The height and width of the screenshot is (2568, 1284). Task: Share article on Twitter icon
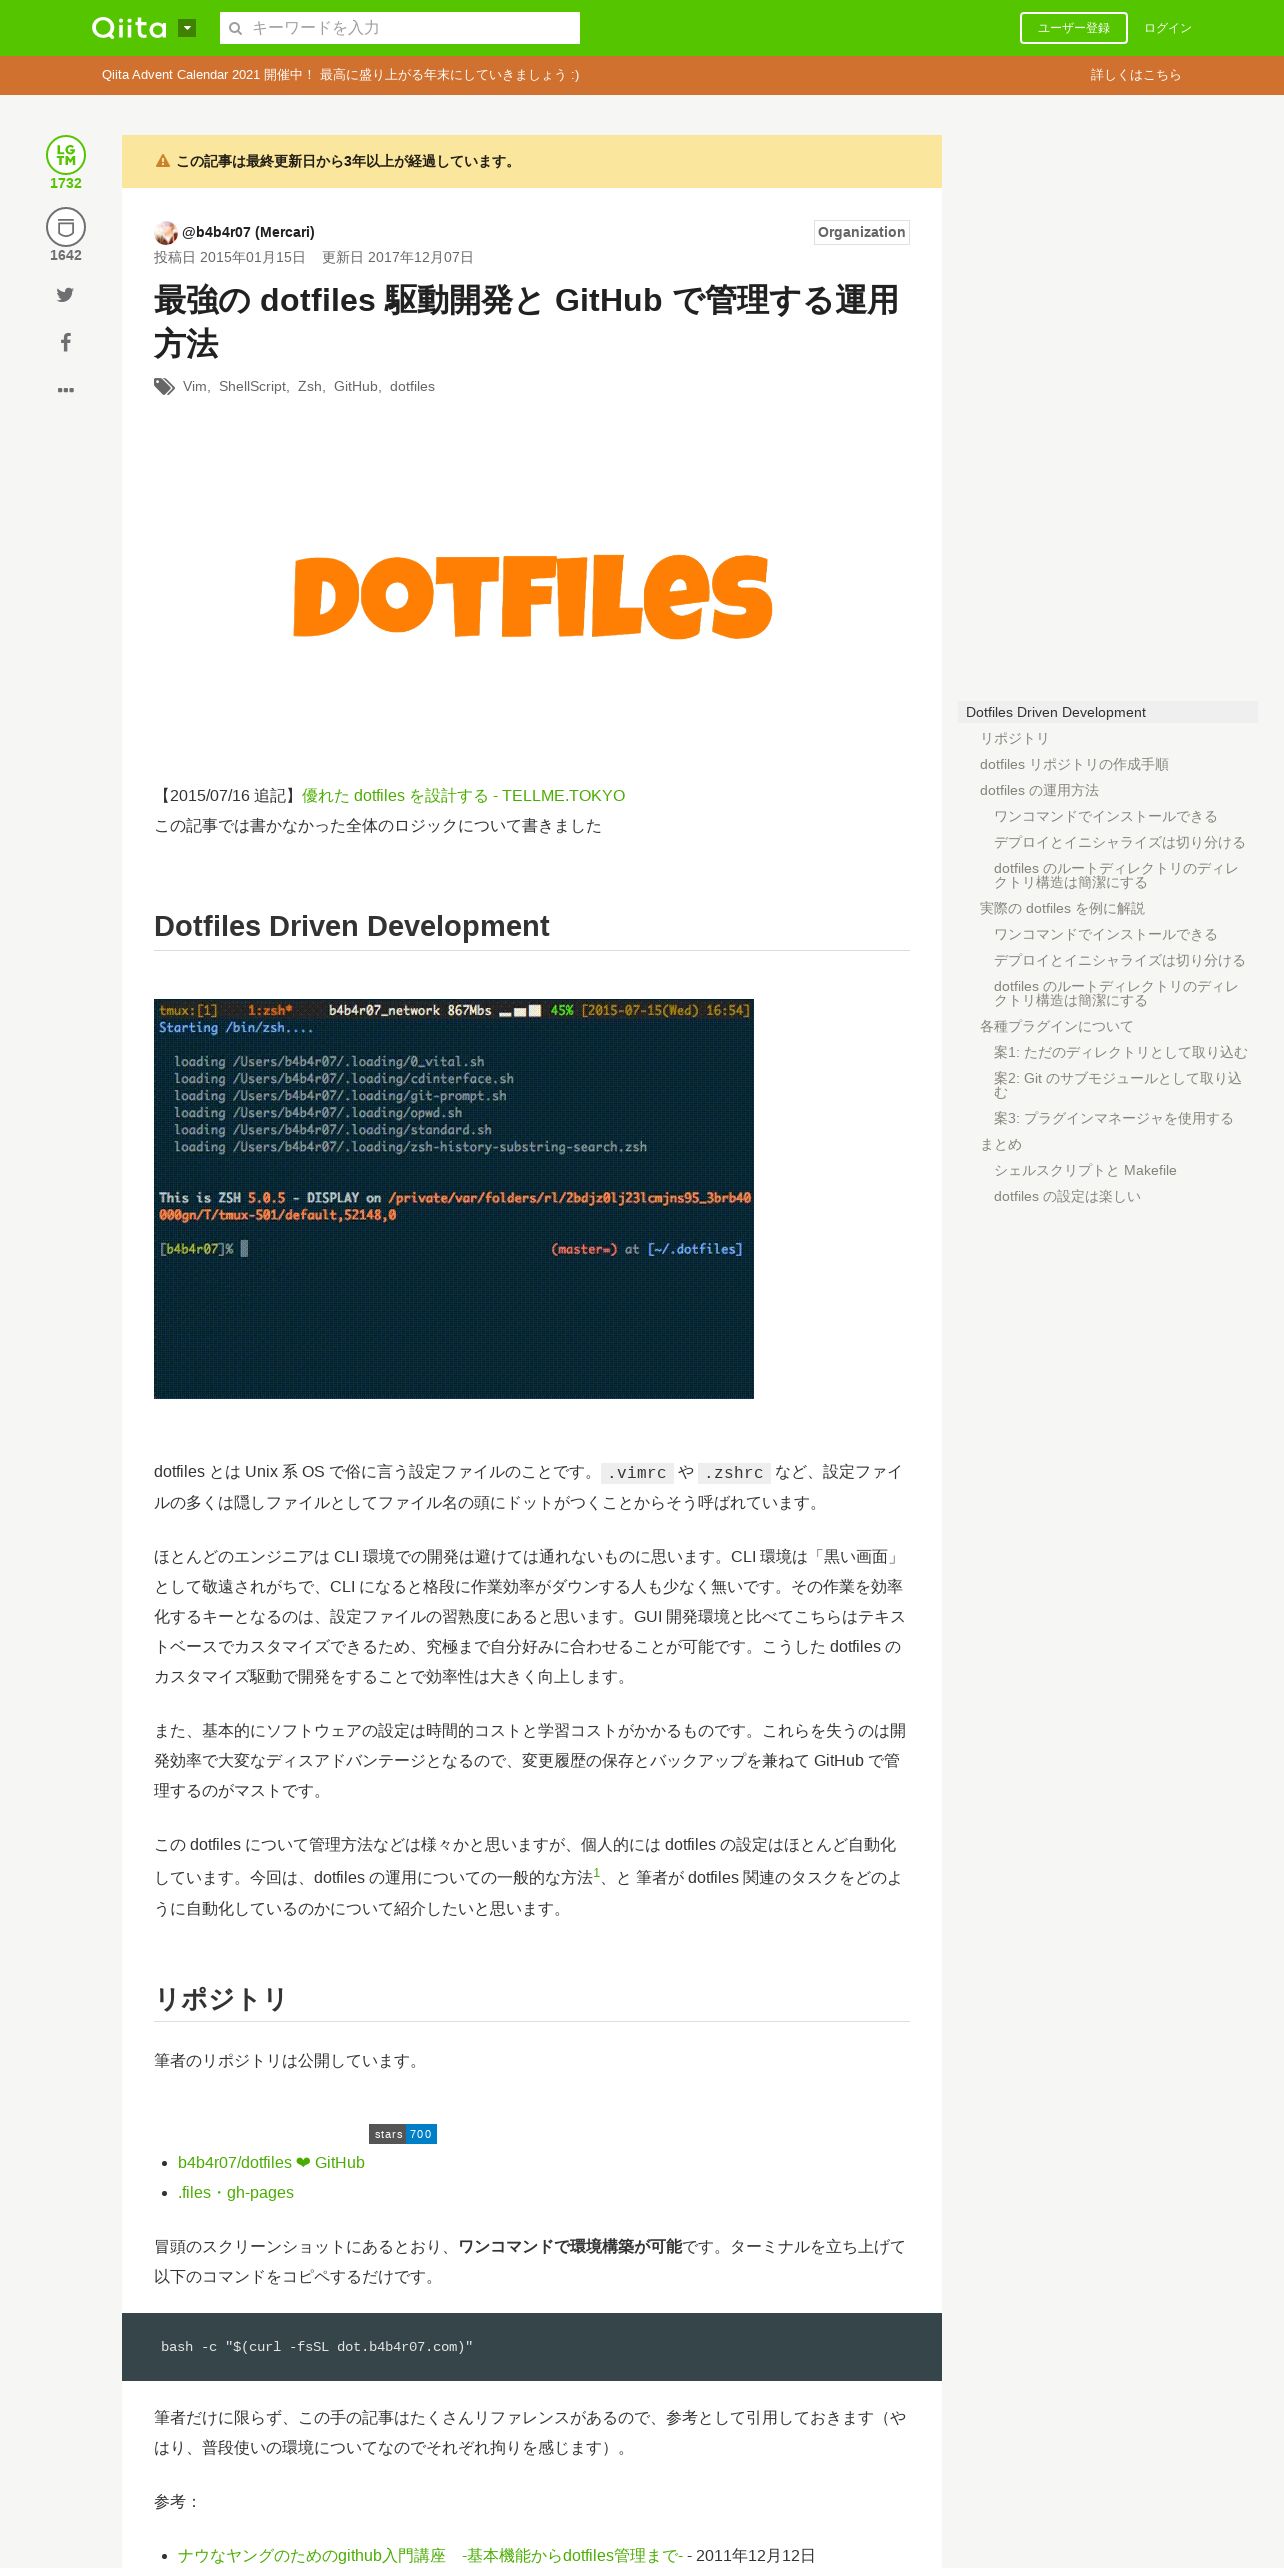[65, 294]
